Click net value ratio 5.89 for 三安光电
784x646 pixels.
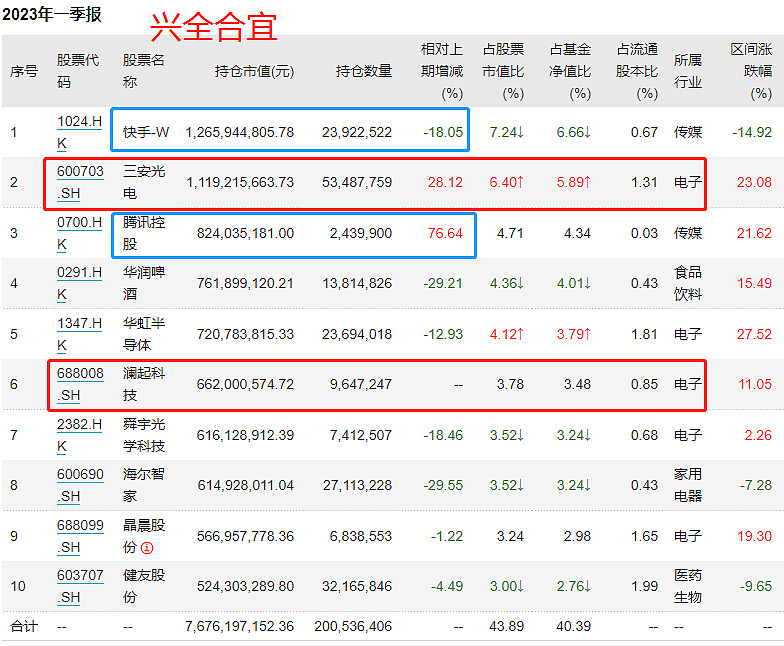(x=573, y=182)
